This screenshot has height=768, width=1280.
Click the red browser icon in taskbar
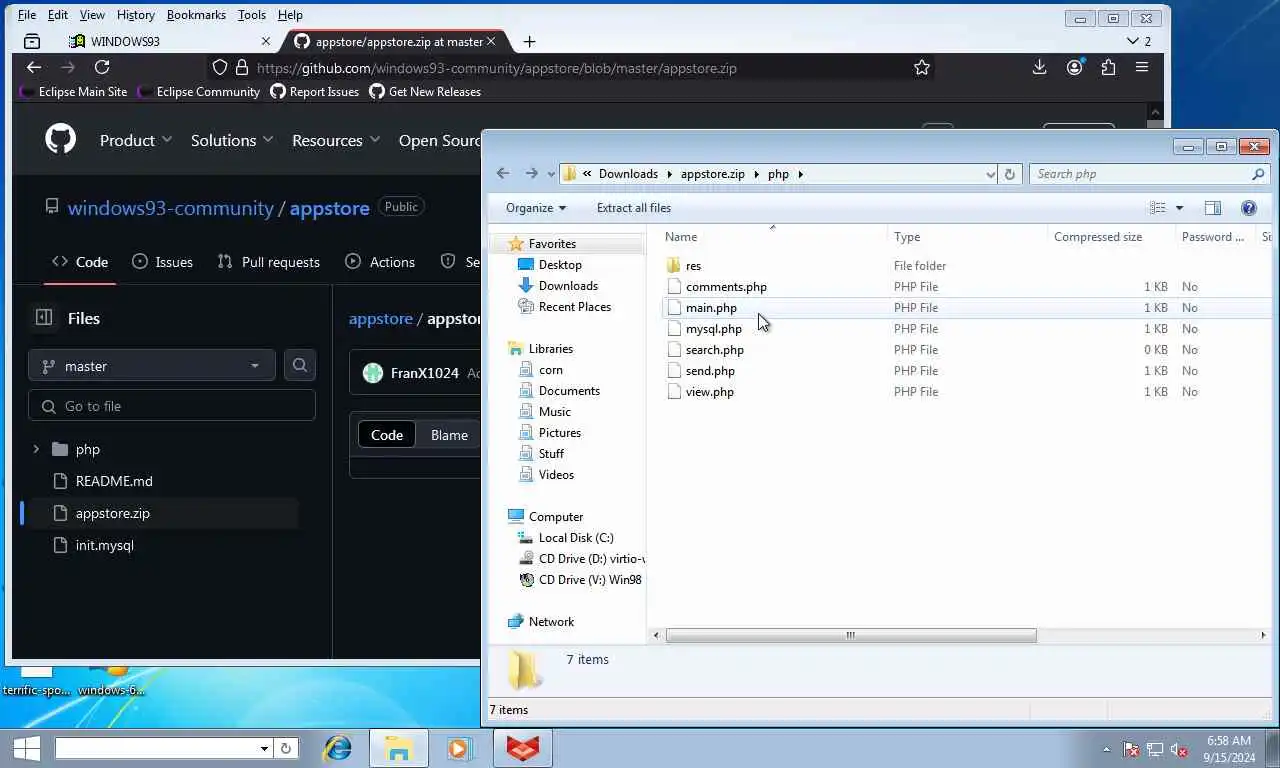(x=522, y=748)
